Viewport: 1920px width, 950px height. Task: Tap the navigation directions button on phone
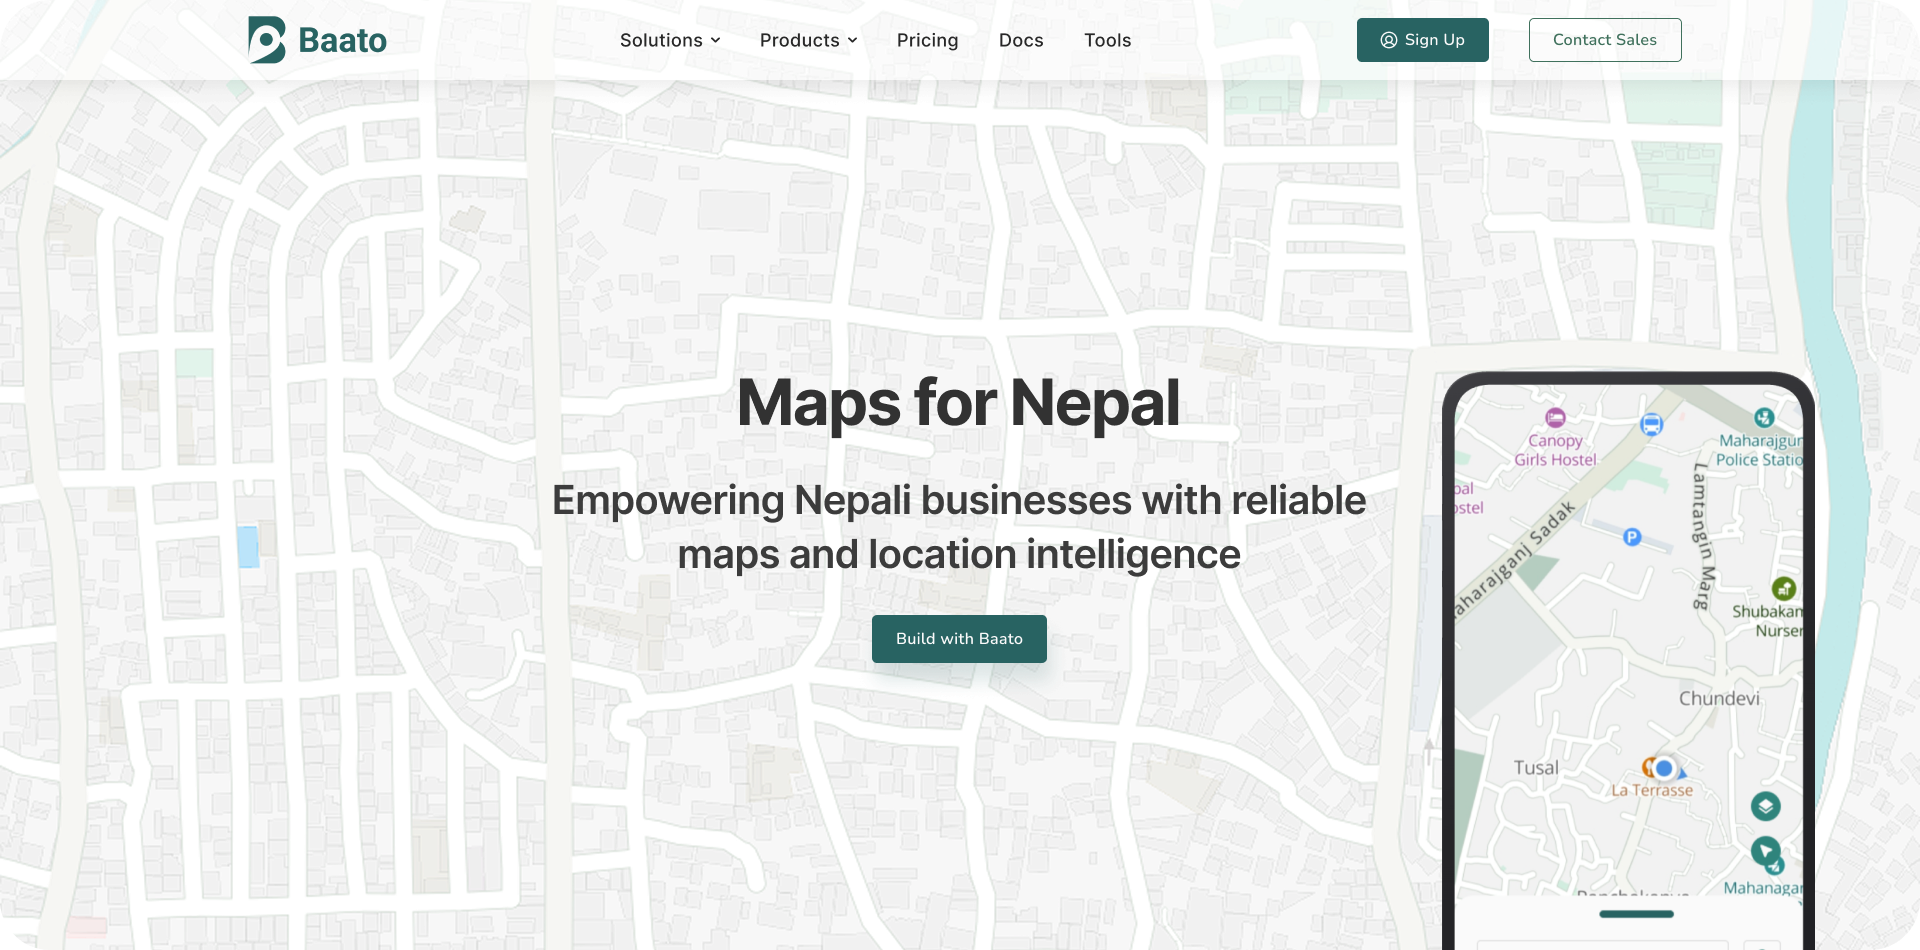(x=1766, y=852)
